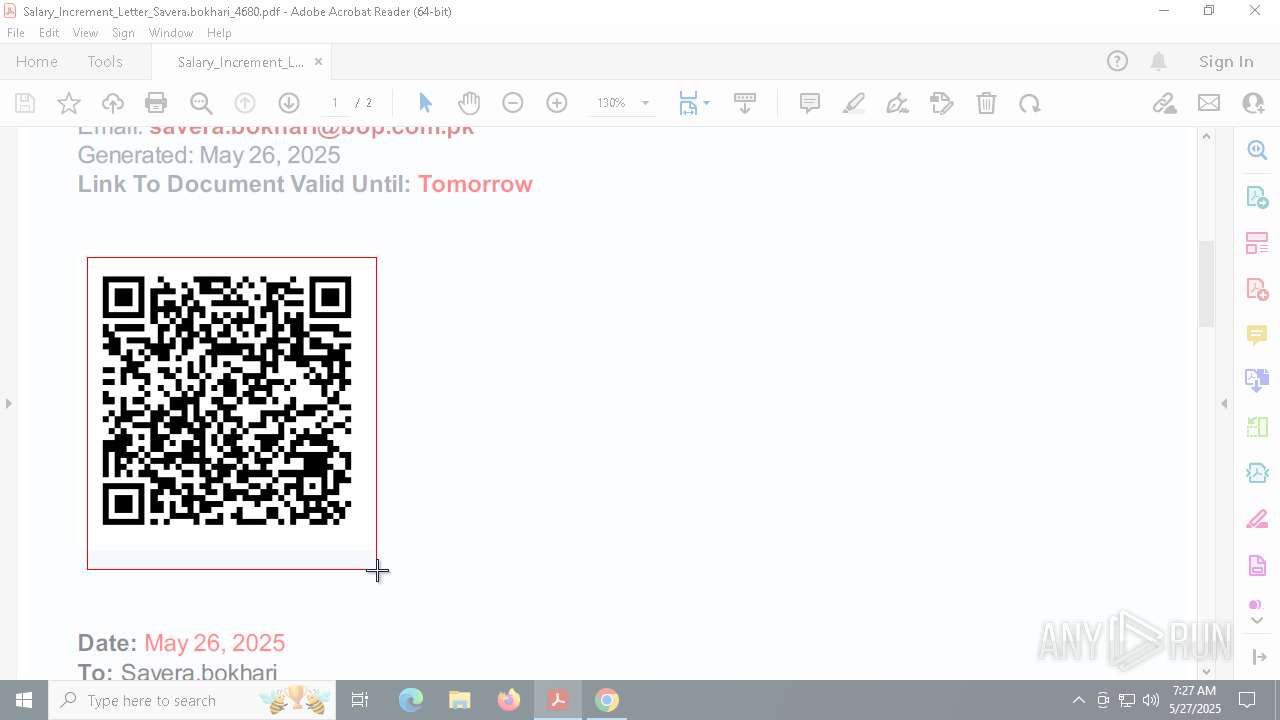Open the Create PDF tool in the right panel
1280x720 pixels.
pos(1257,289)
